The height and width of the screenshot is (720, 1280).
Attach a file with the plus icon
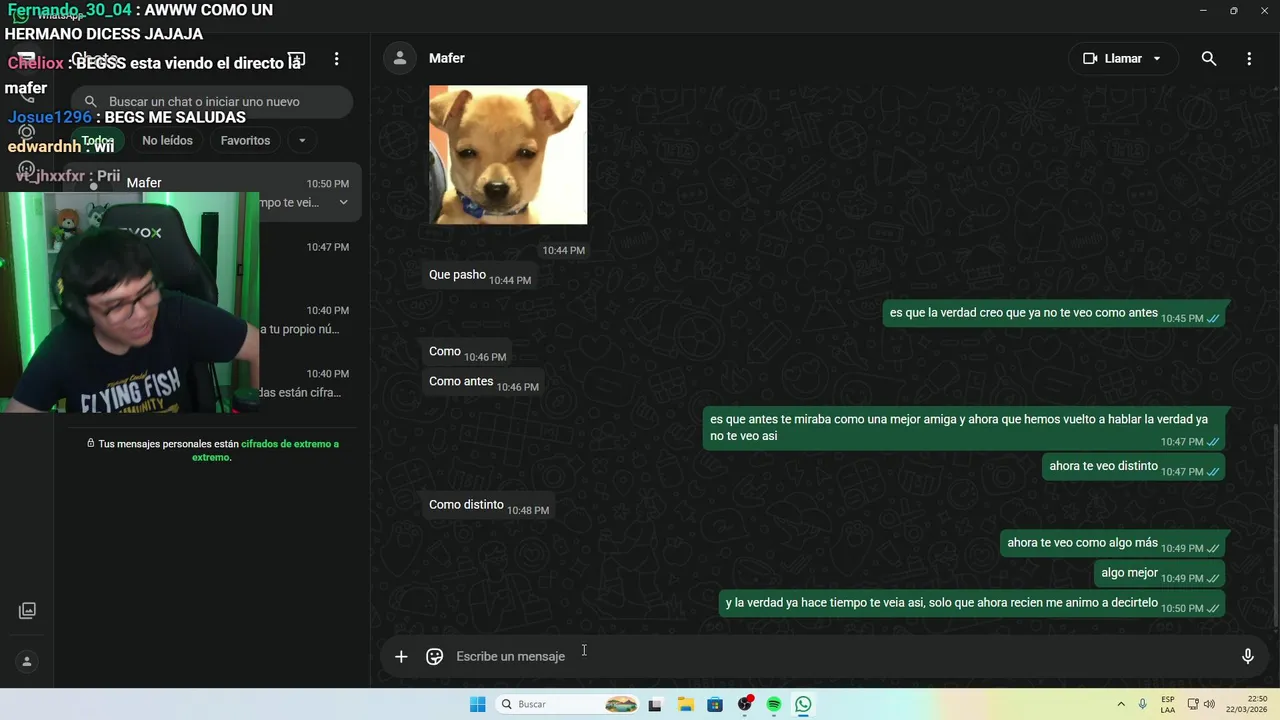(401, 656)
